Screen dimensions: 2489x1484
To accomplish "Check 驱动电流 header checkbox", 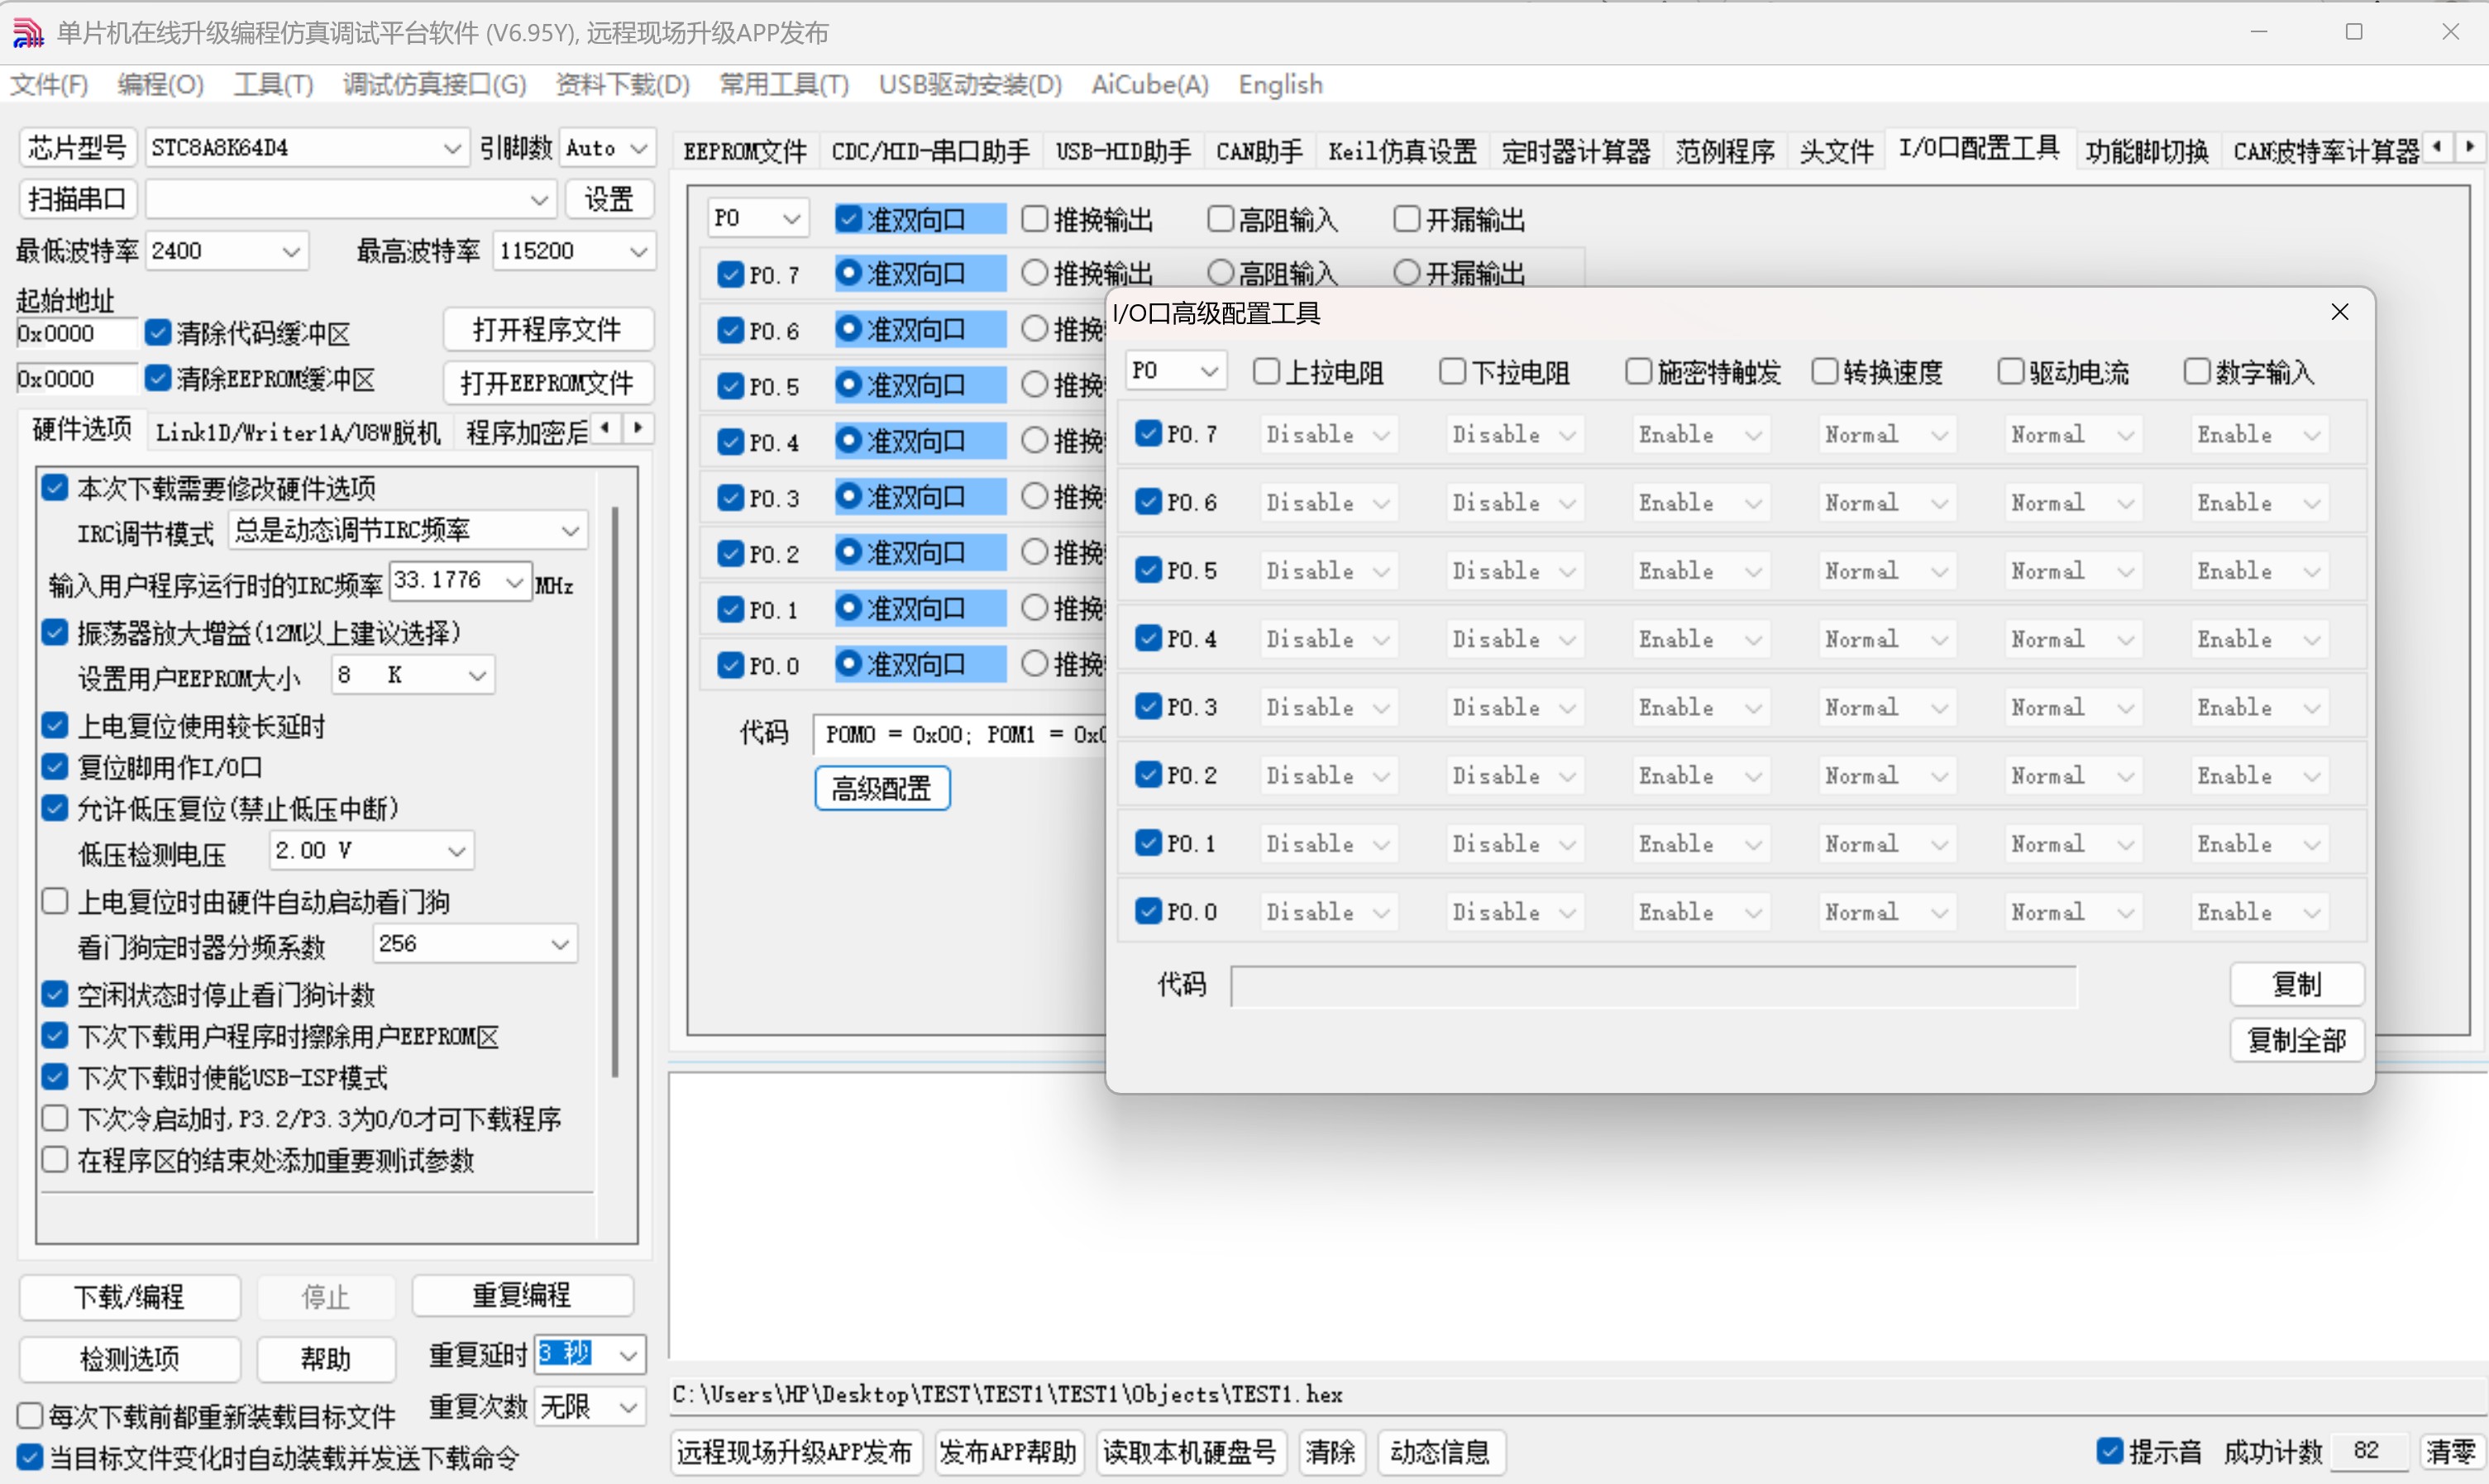I will click(2010, 371).
